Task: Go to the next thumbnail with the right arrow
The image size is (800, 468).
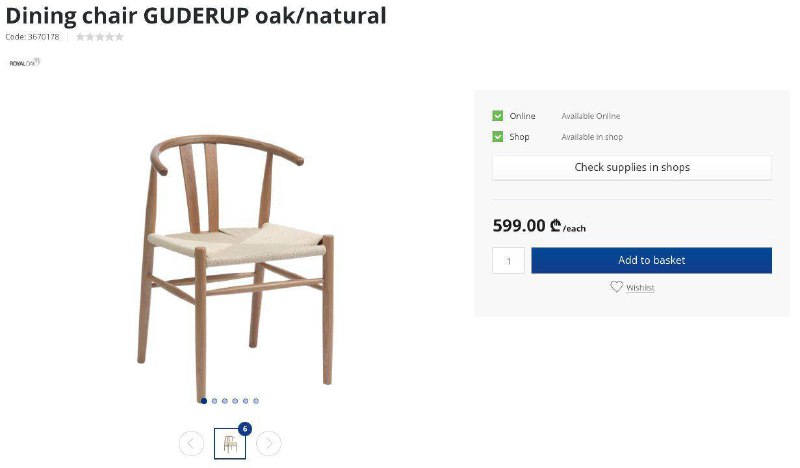Action: pos(268,443)
